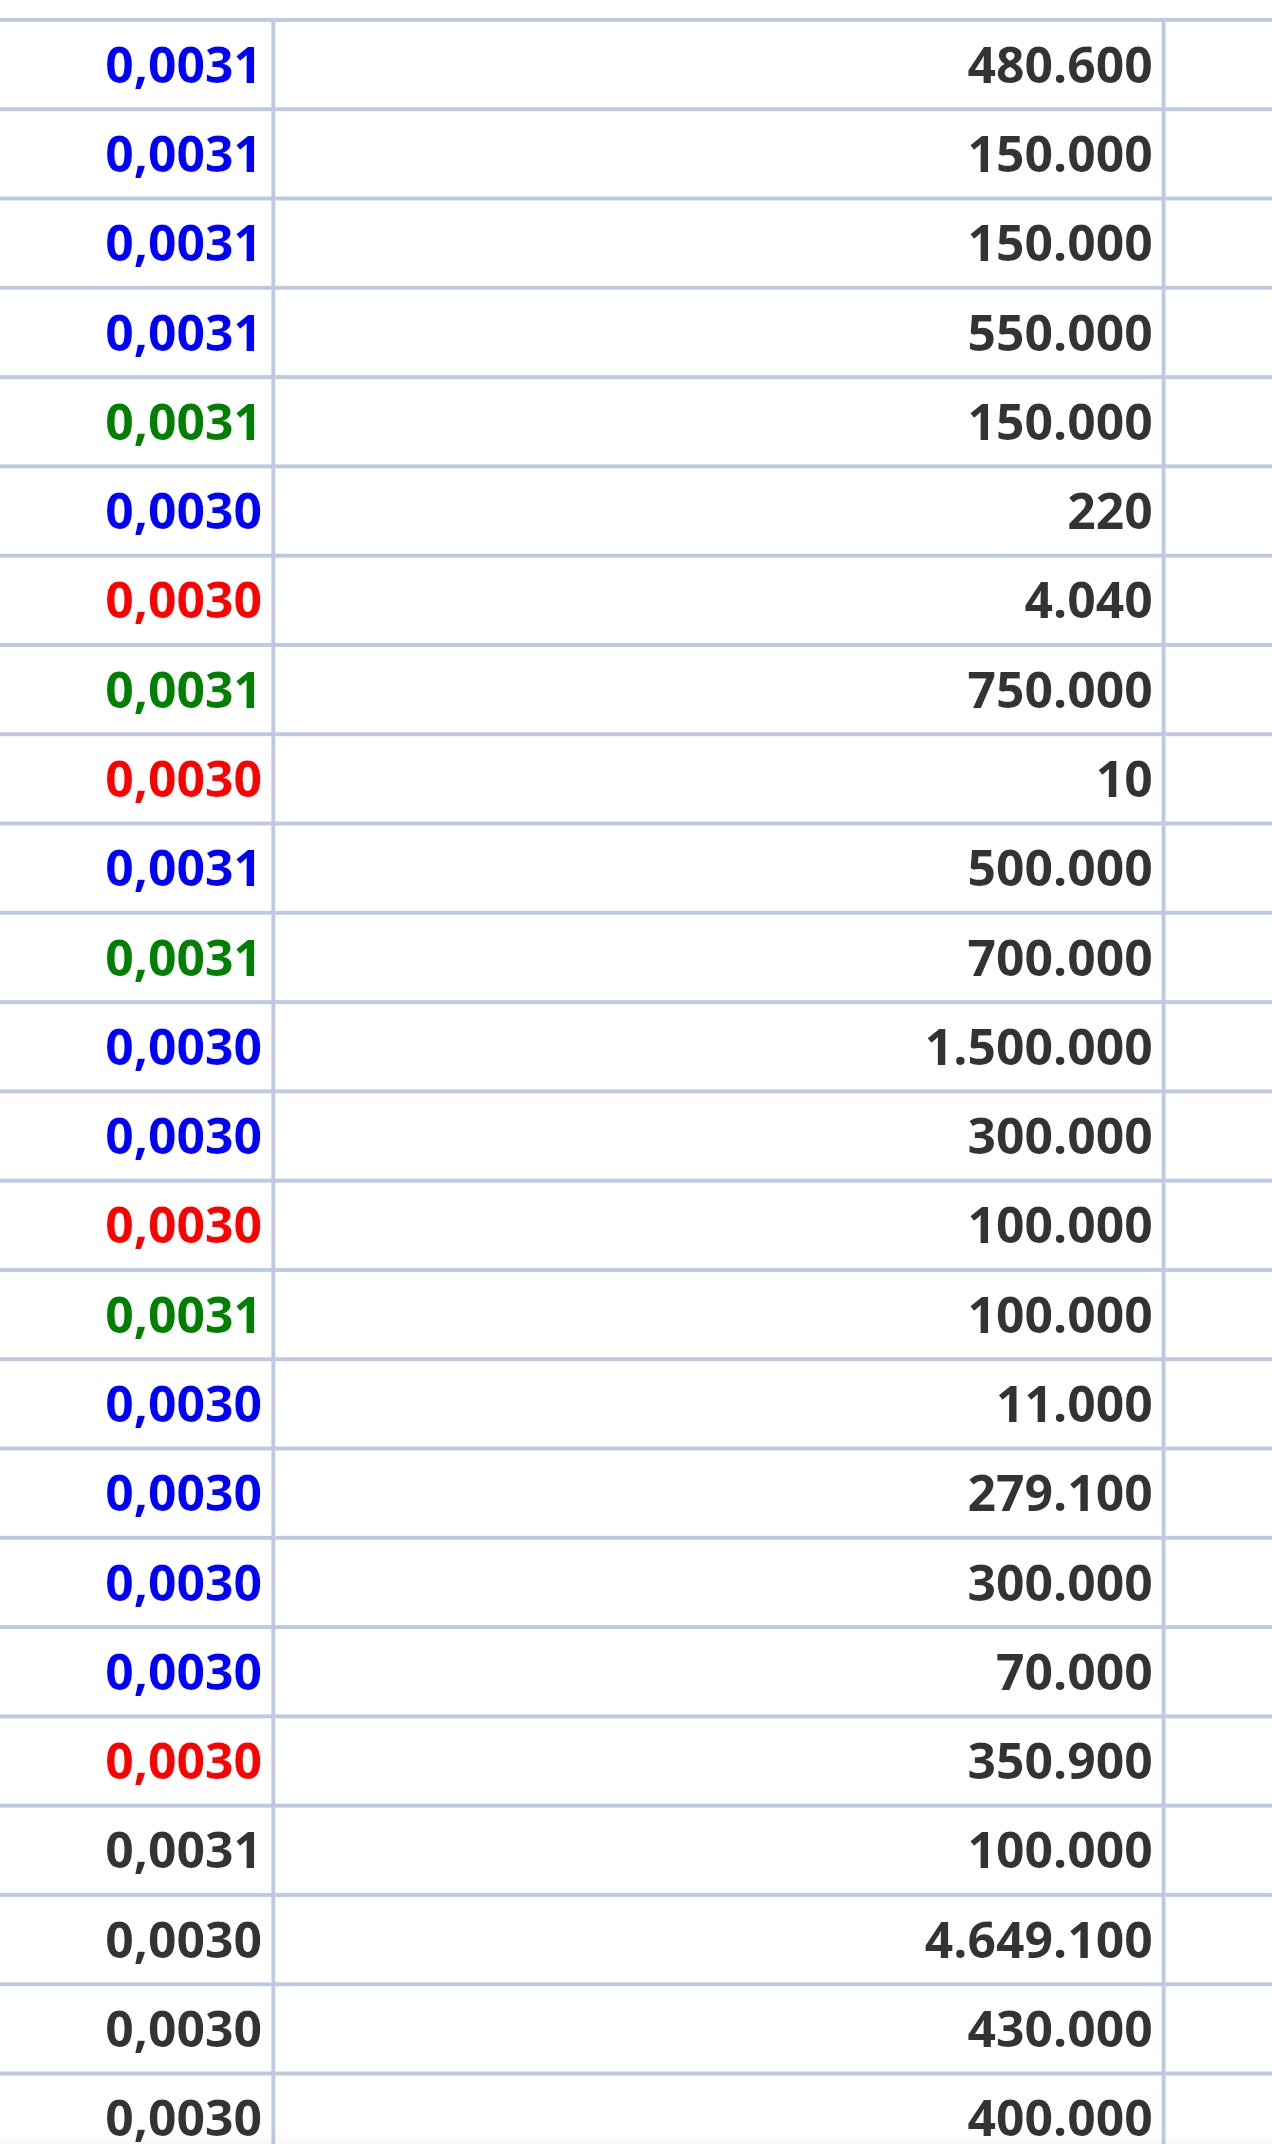Click the red 0,0030 price beside 4.040
1272x2144 pixels.
183,601
